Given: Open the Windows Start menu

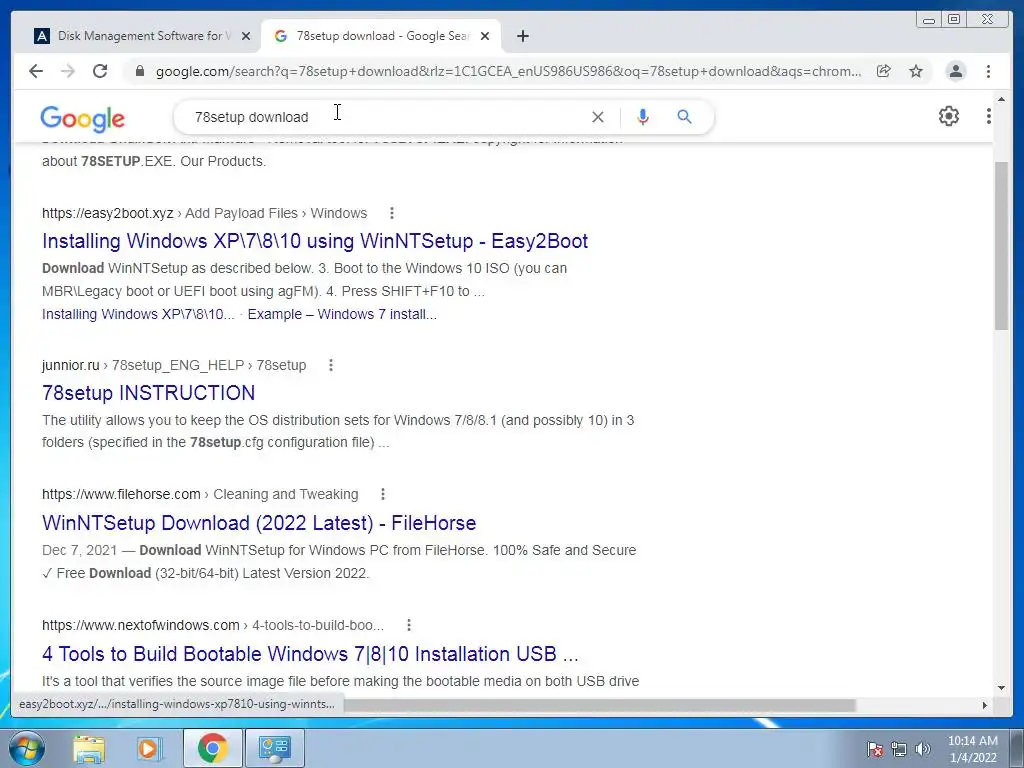Looking at the screenshot, I should pos(26,748).
